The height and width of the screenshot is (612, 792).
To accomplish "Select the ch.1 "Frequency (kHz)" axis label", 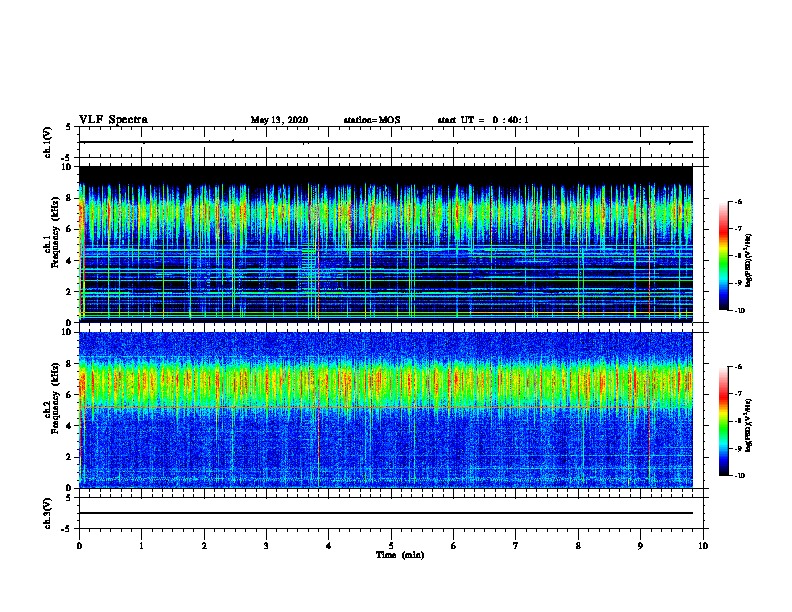I will [55, 232].
